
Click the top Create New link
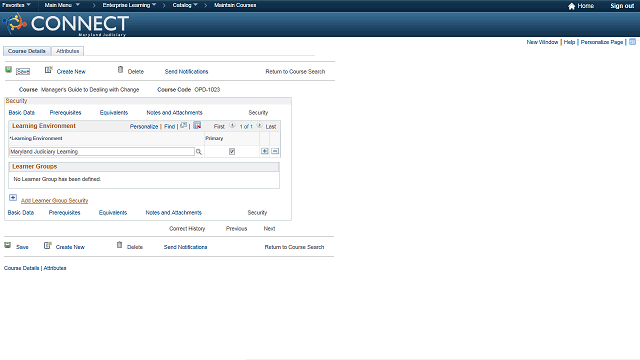[x=71, y=71]
